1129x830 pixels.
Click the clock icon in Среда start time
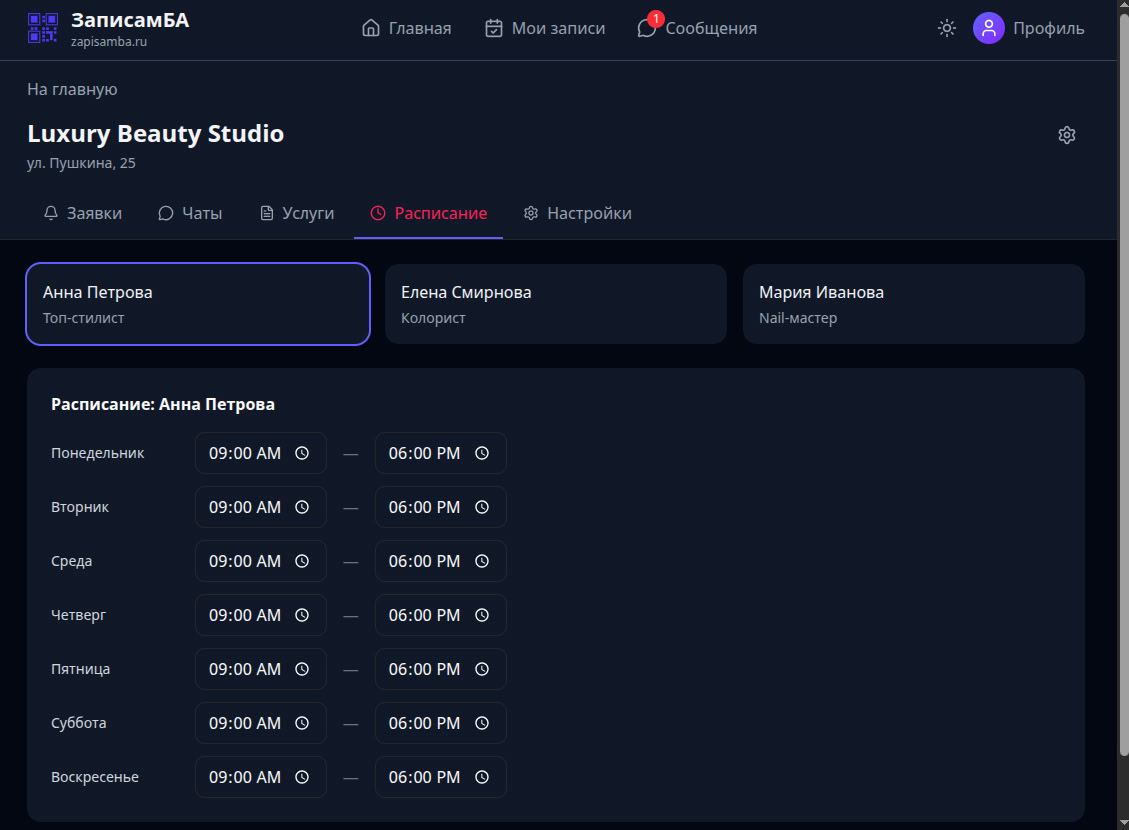click(302, 561)
